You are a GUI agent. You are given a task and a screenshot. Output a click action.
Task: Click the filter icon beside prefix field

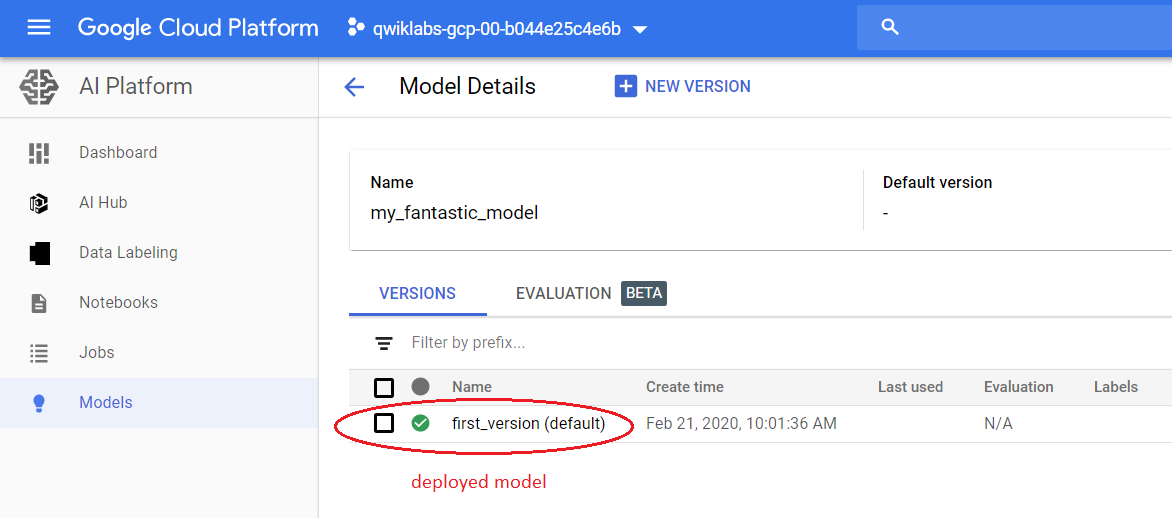point(383,344)
